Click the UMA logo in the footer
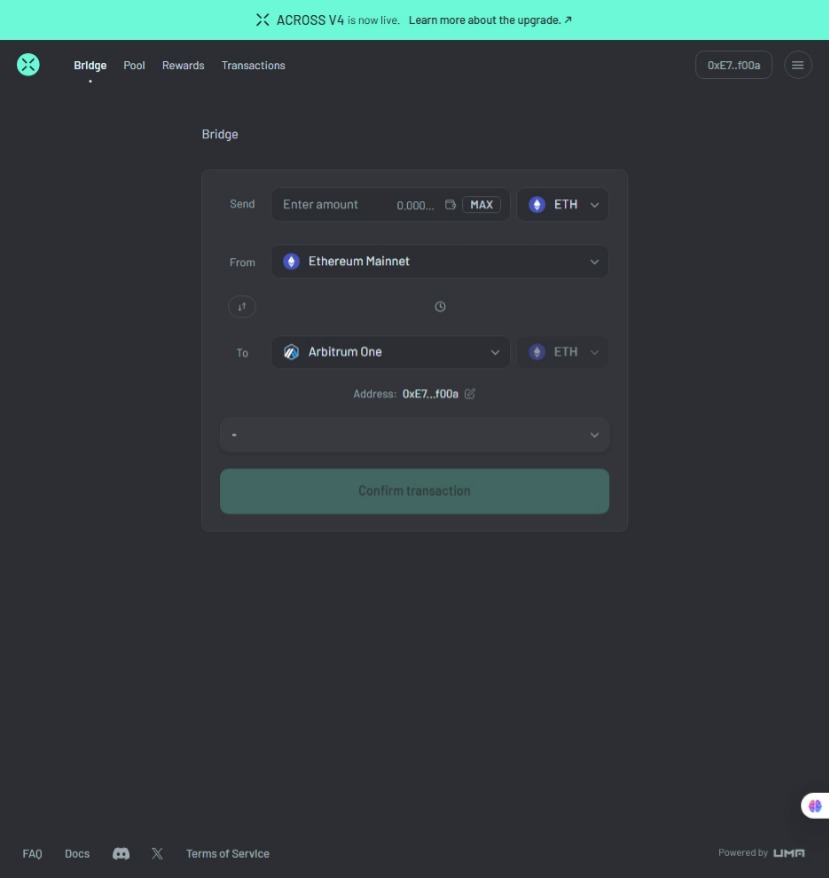This screenshot has height=878, width=829. (789, 853)
